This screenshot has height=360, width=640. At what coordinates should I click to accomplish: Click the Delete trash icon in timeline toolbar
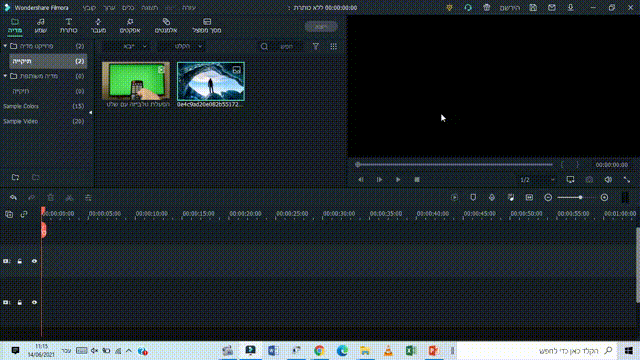pos(51,198)
